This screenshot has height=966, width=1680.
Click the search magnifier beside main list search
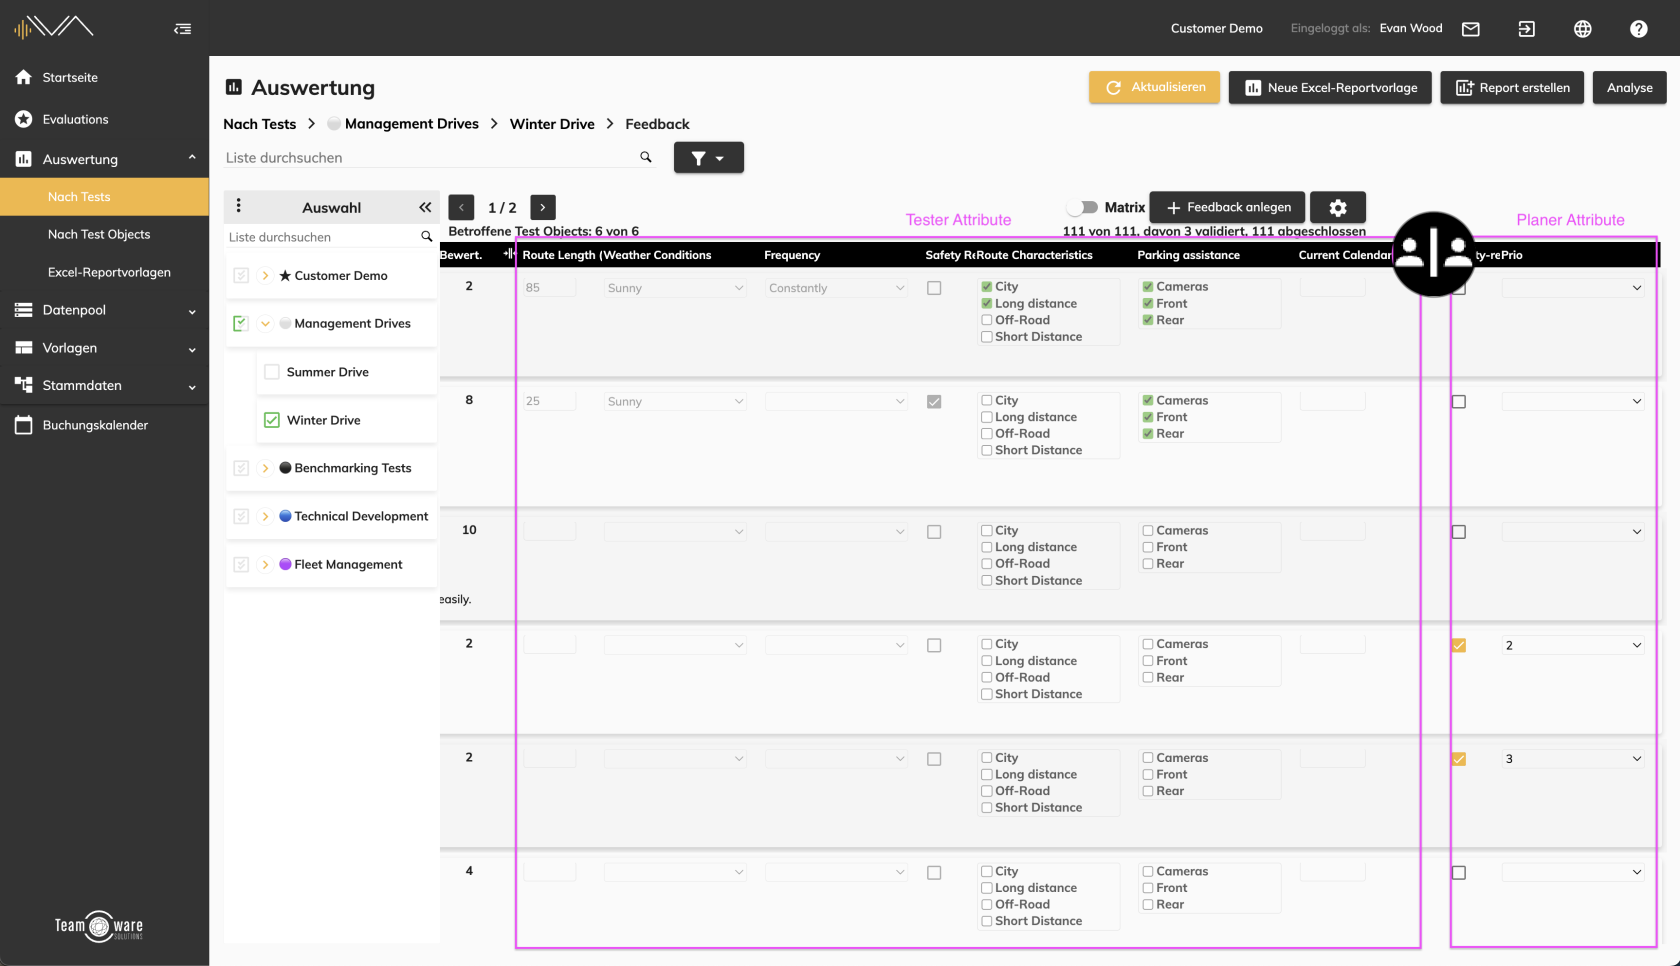tap(646, 157)
